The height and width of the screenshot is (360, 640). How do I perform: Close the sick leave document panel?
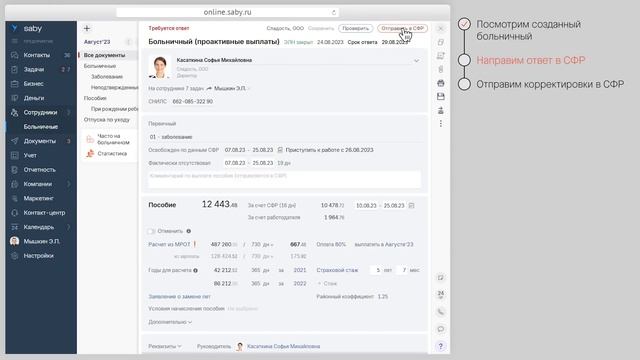[440, 29]
